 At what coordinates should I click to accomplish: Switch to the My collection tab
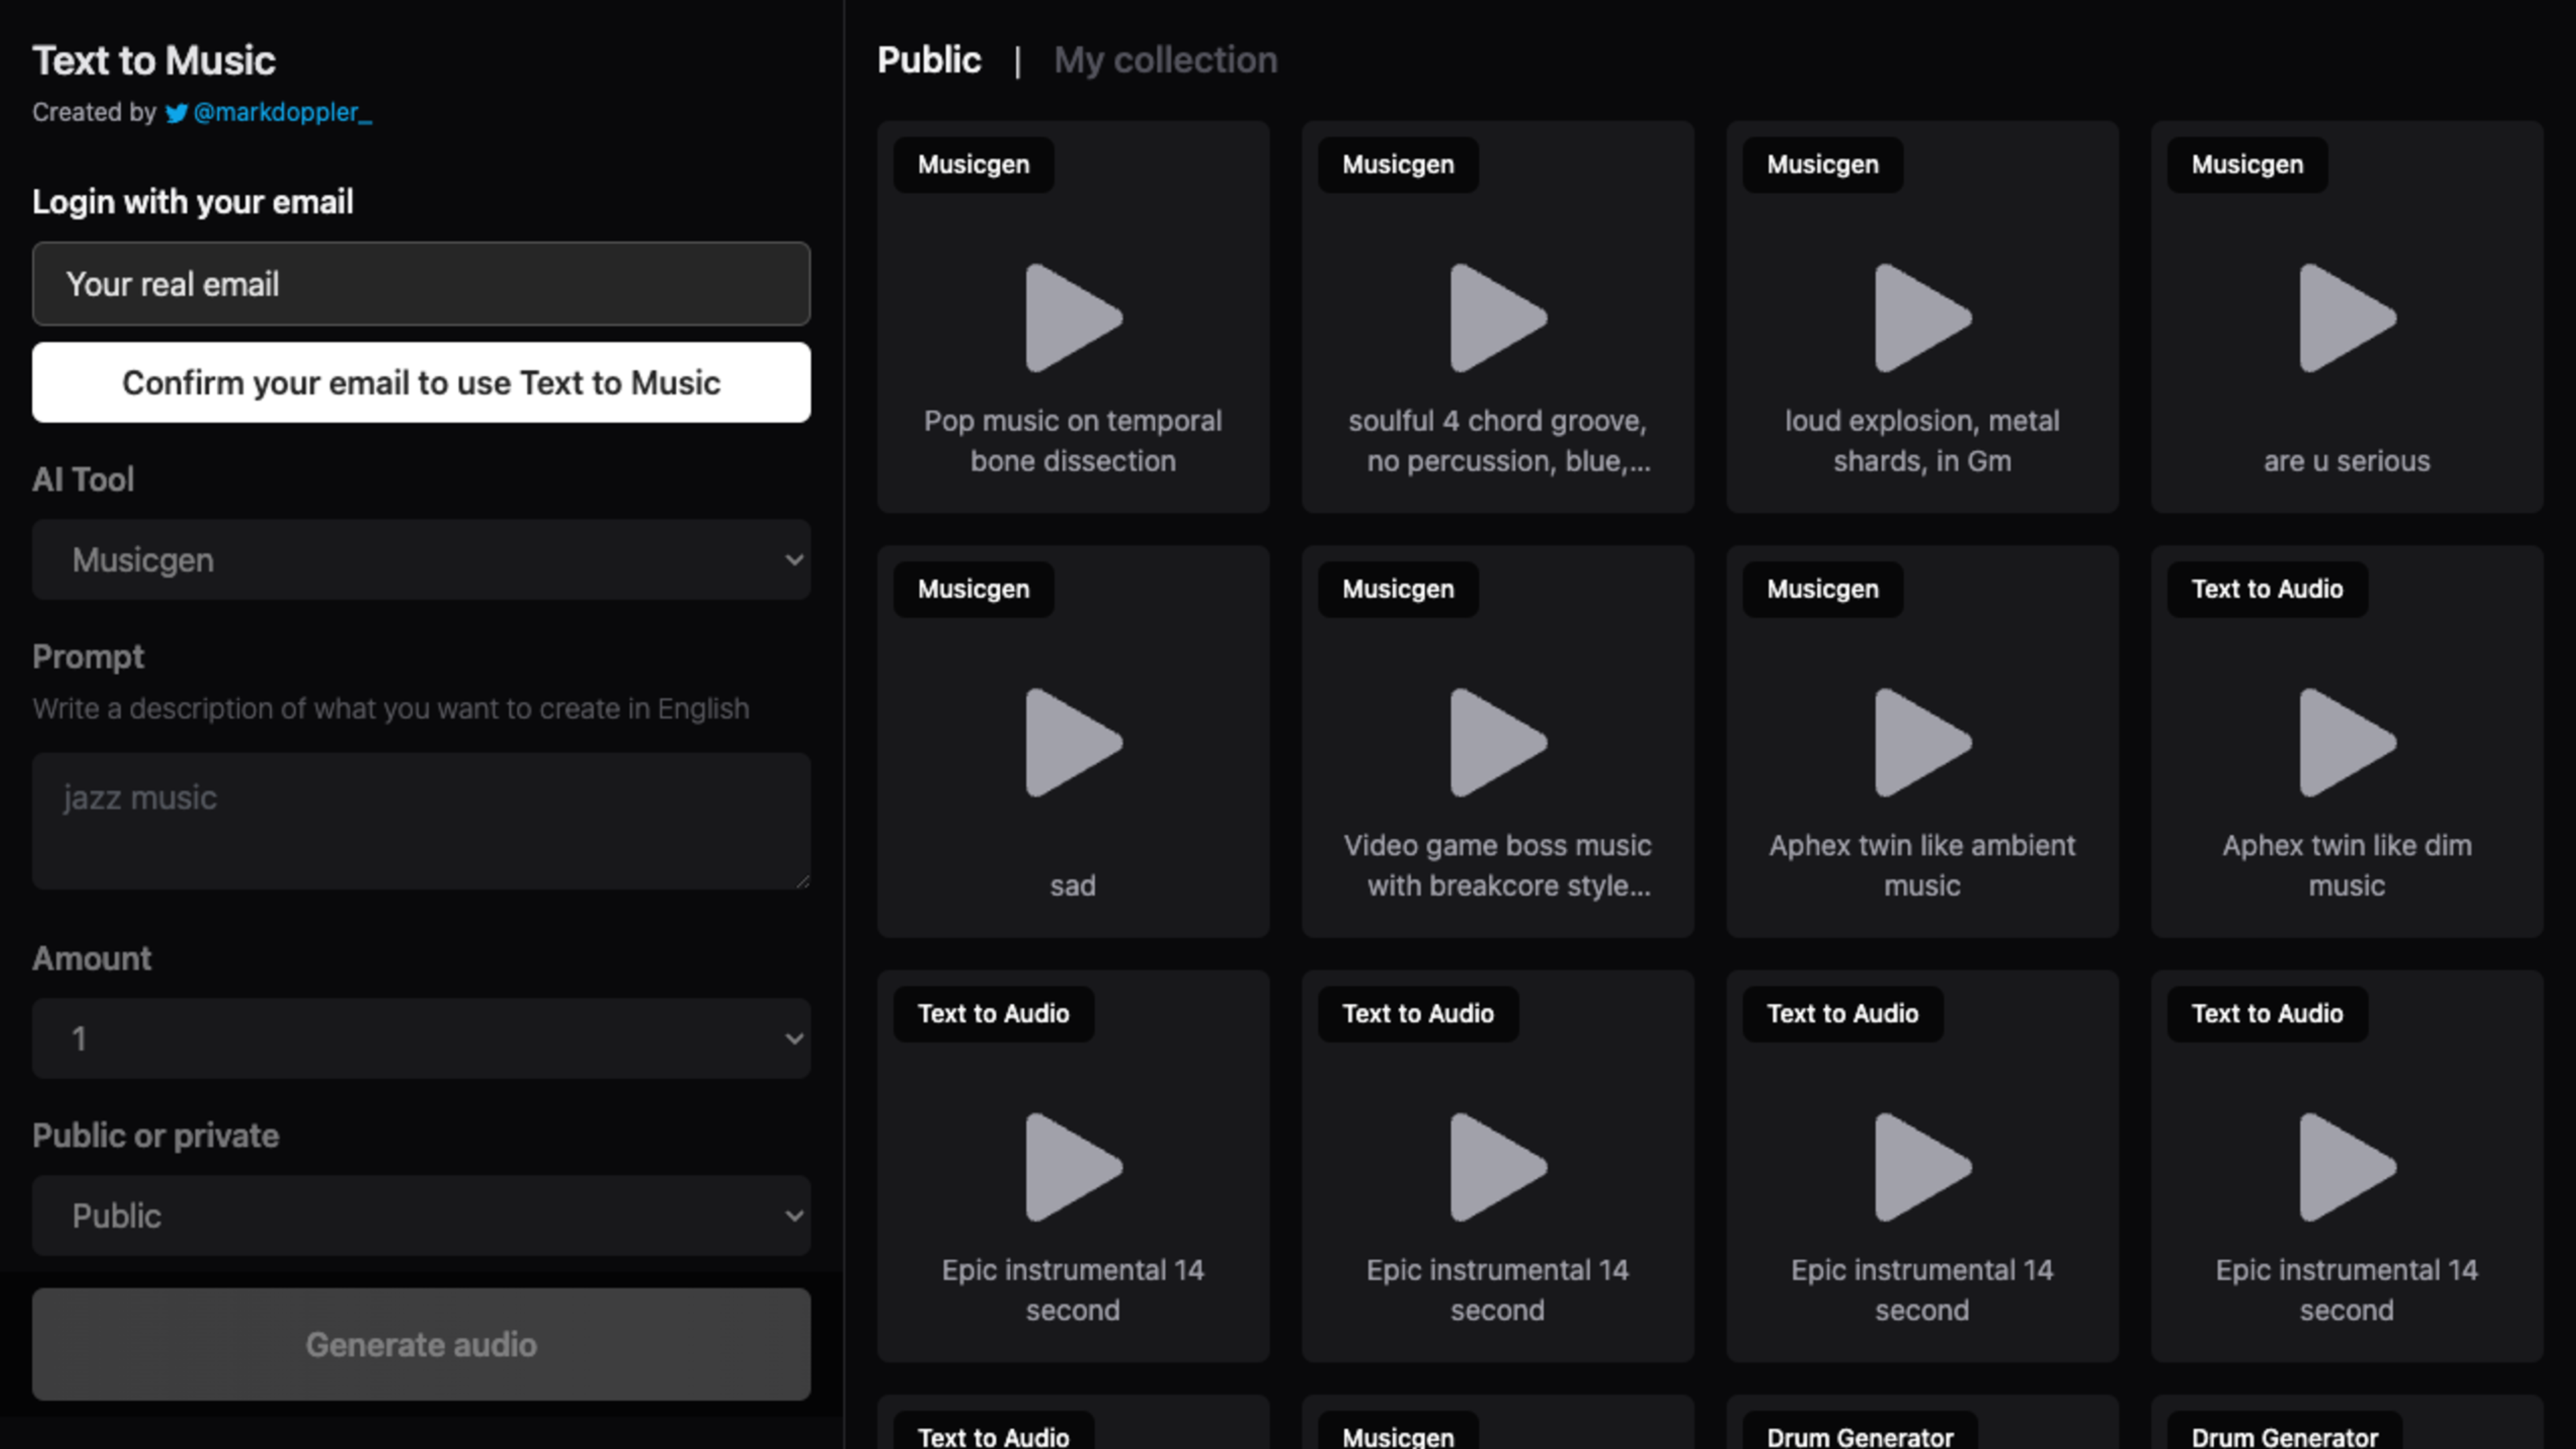click(x=1165, y=60)
